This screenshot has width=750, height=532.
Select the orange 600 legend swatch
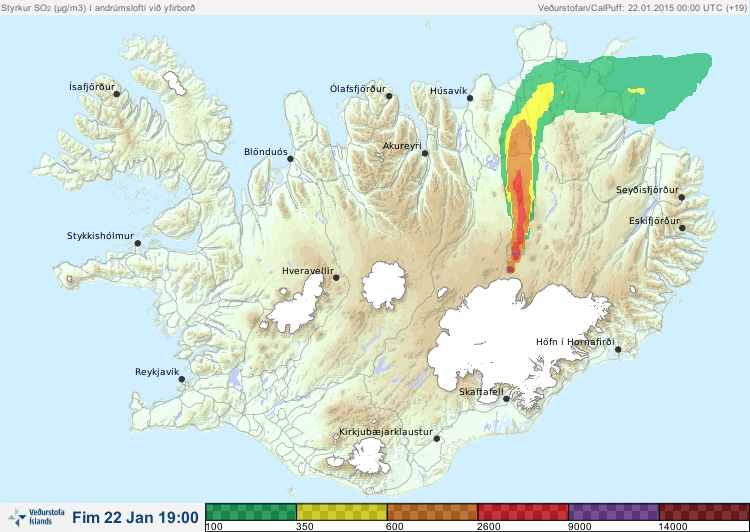coord(432,512)
